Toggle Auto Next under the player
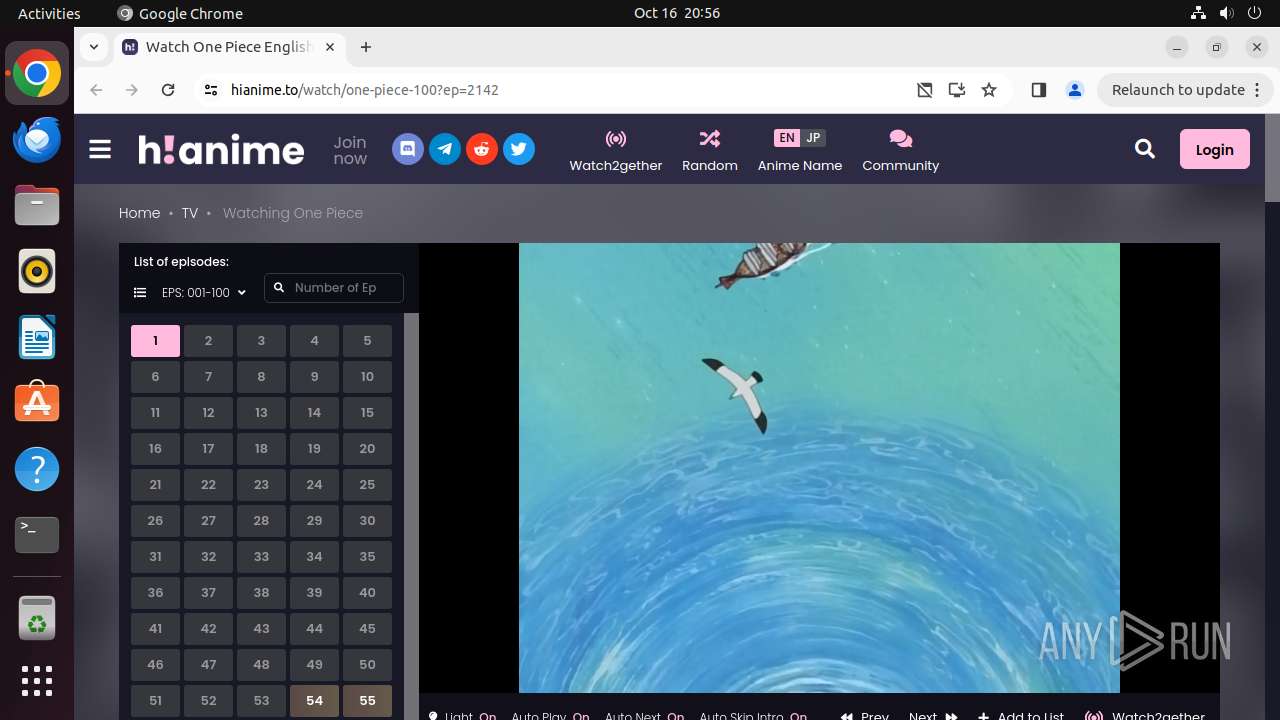Viewport: 1280px width, 720px height. pyautogui.click(x=645, y=715)
